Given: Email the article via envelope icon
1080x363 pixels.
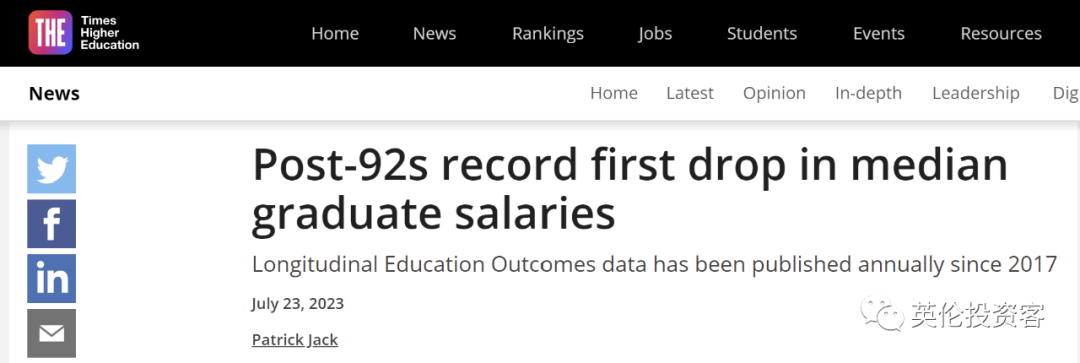Looking at the screenshot, I should [52, 333].
